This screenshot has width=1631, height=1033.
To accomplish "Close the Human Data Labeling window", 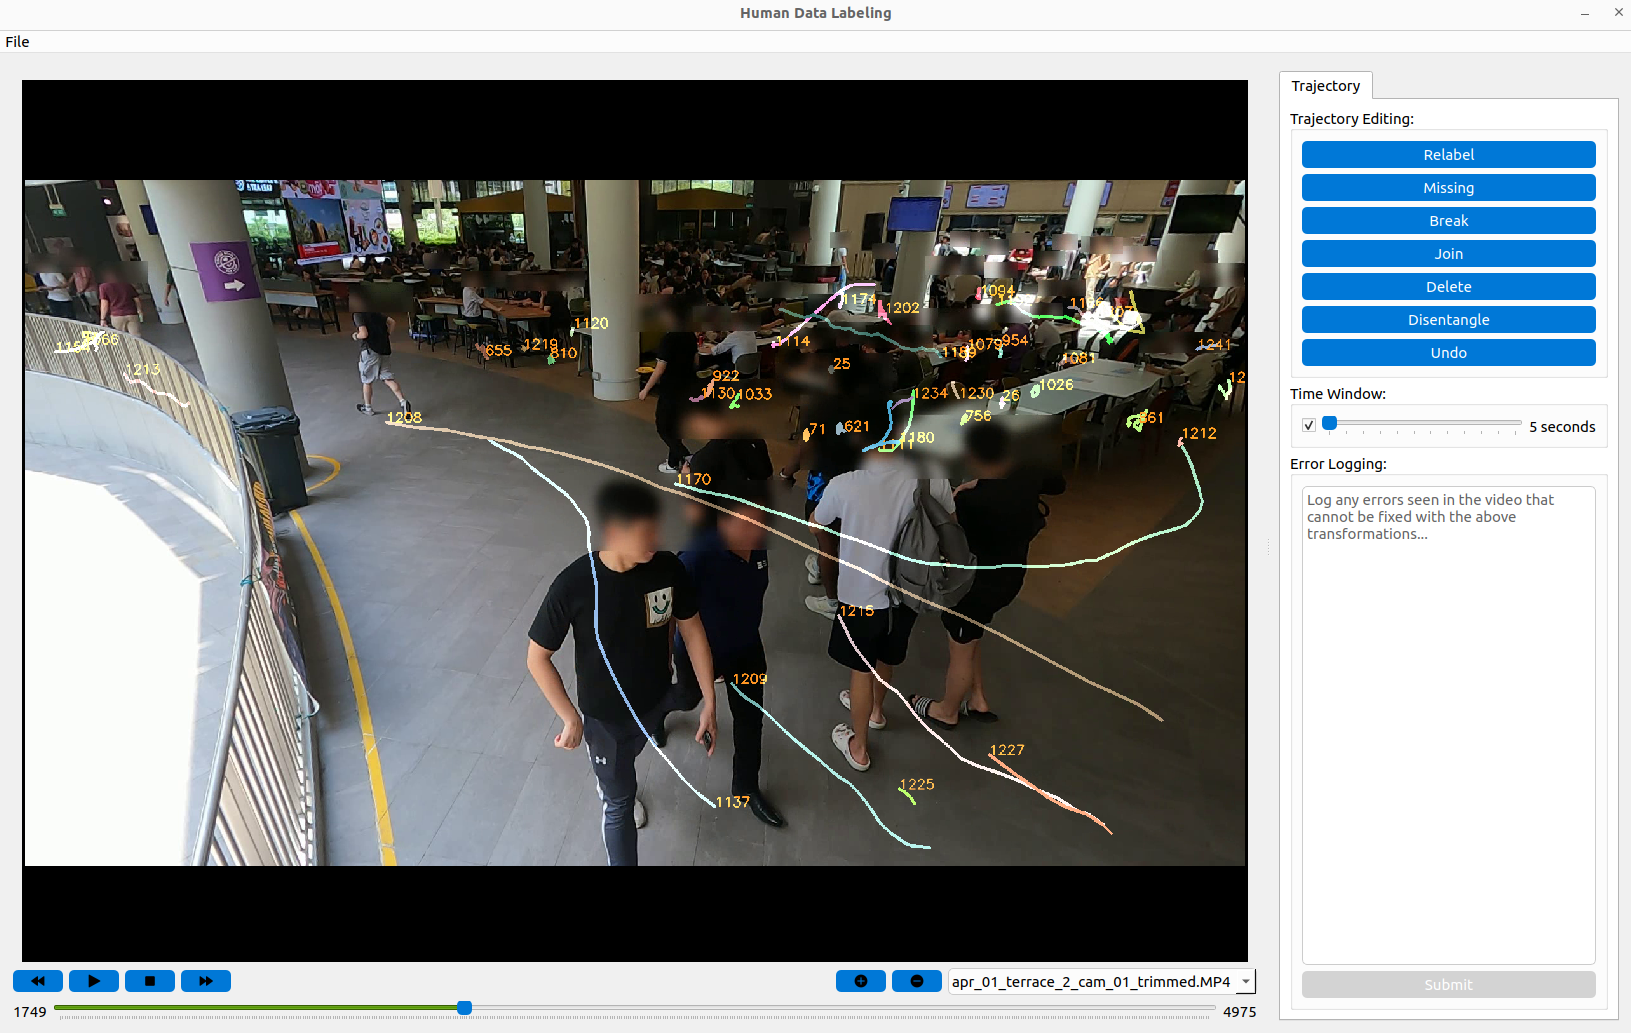I will point(1619,13).
